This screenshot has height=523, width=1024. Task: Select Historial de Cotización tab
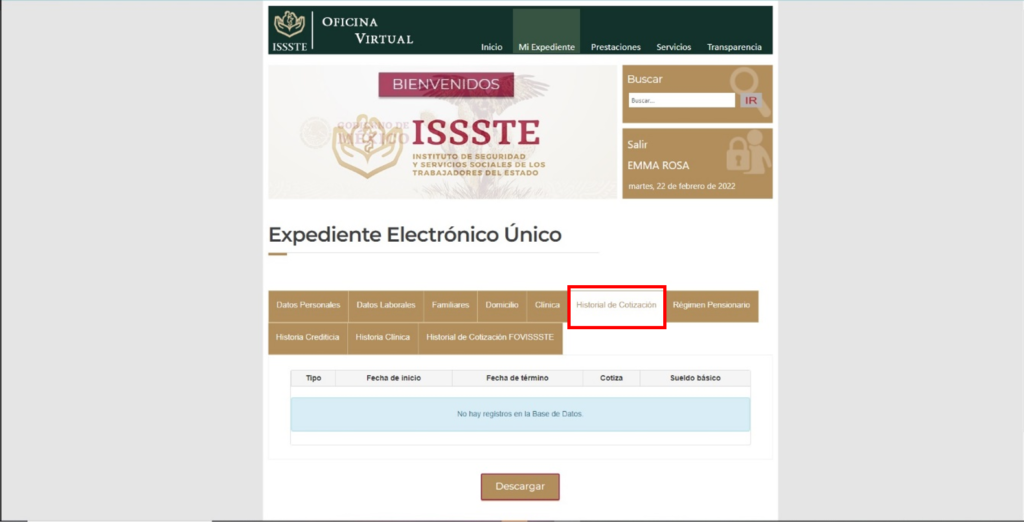pos(616,305)
